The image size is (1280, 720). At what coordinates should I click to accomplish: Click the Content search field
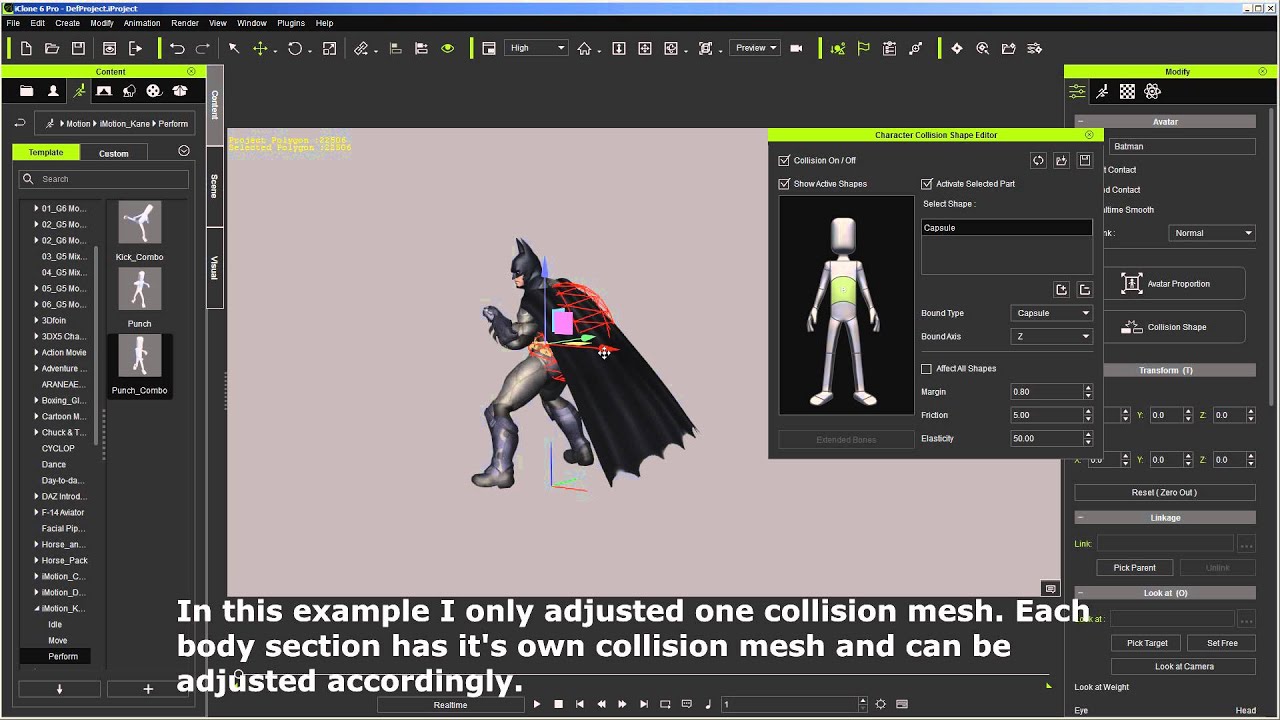click(104, 179)
